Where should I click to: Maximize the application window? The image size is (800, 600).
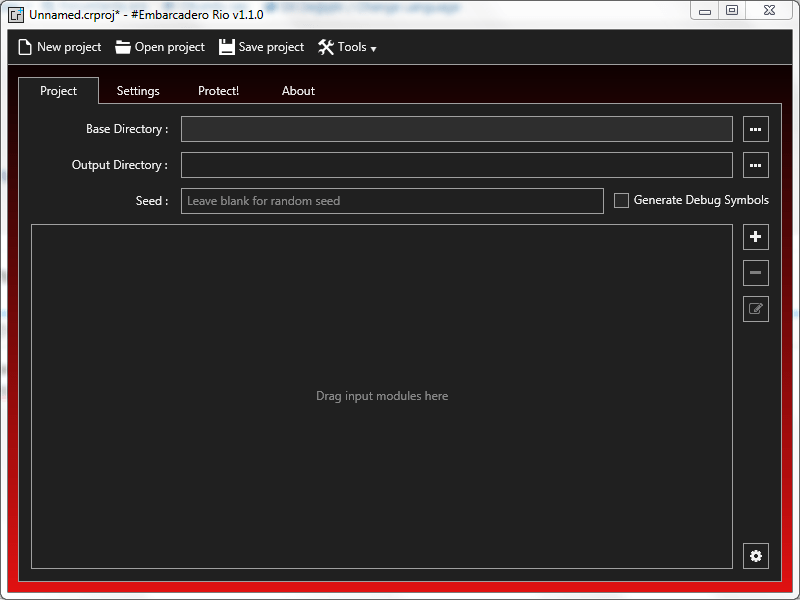(x=732, y=11)
